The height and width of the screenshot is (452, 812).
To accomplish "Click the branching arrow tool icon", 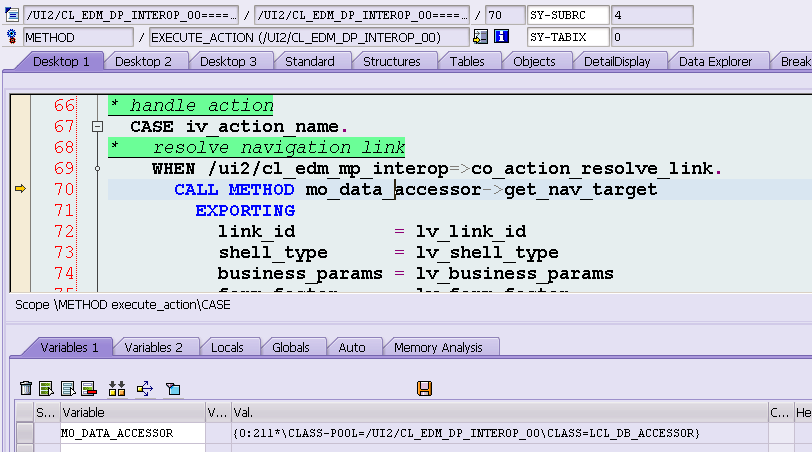I will (145, 388).
